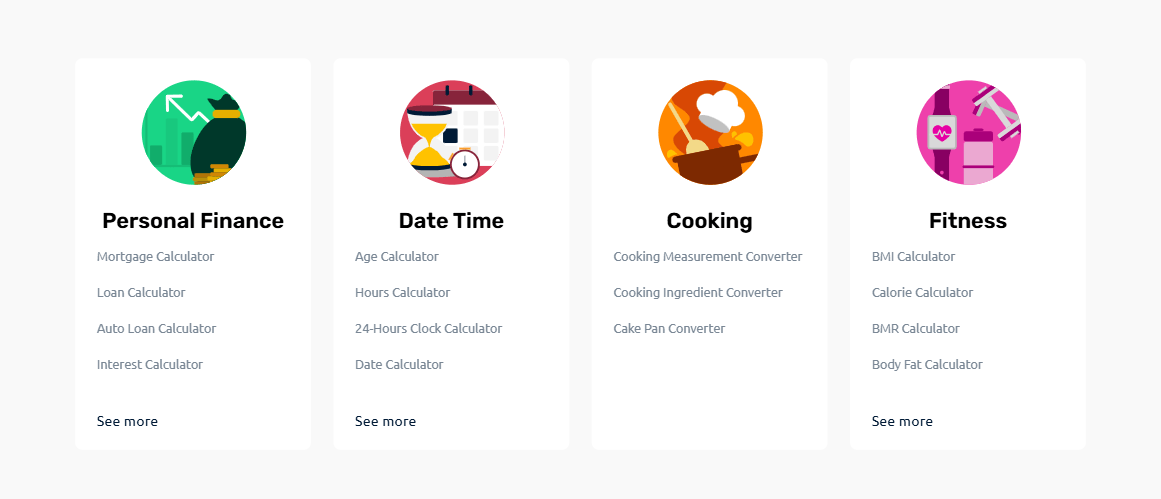Open the BMI Calculator link
Image resolution: width=1161 pixels, height=499 pixels.
tap(913, 257)
